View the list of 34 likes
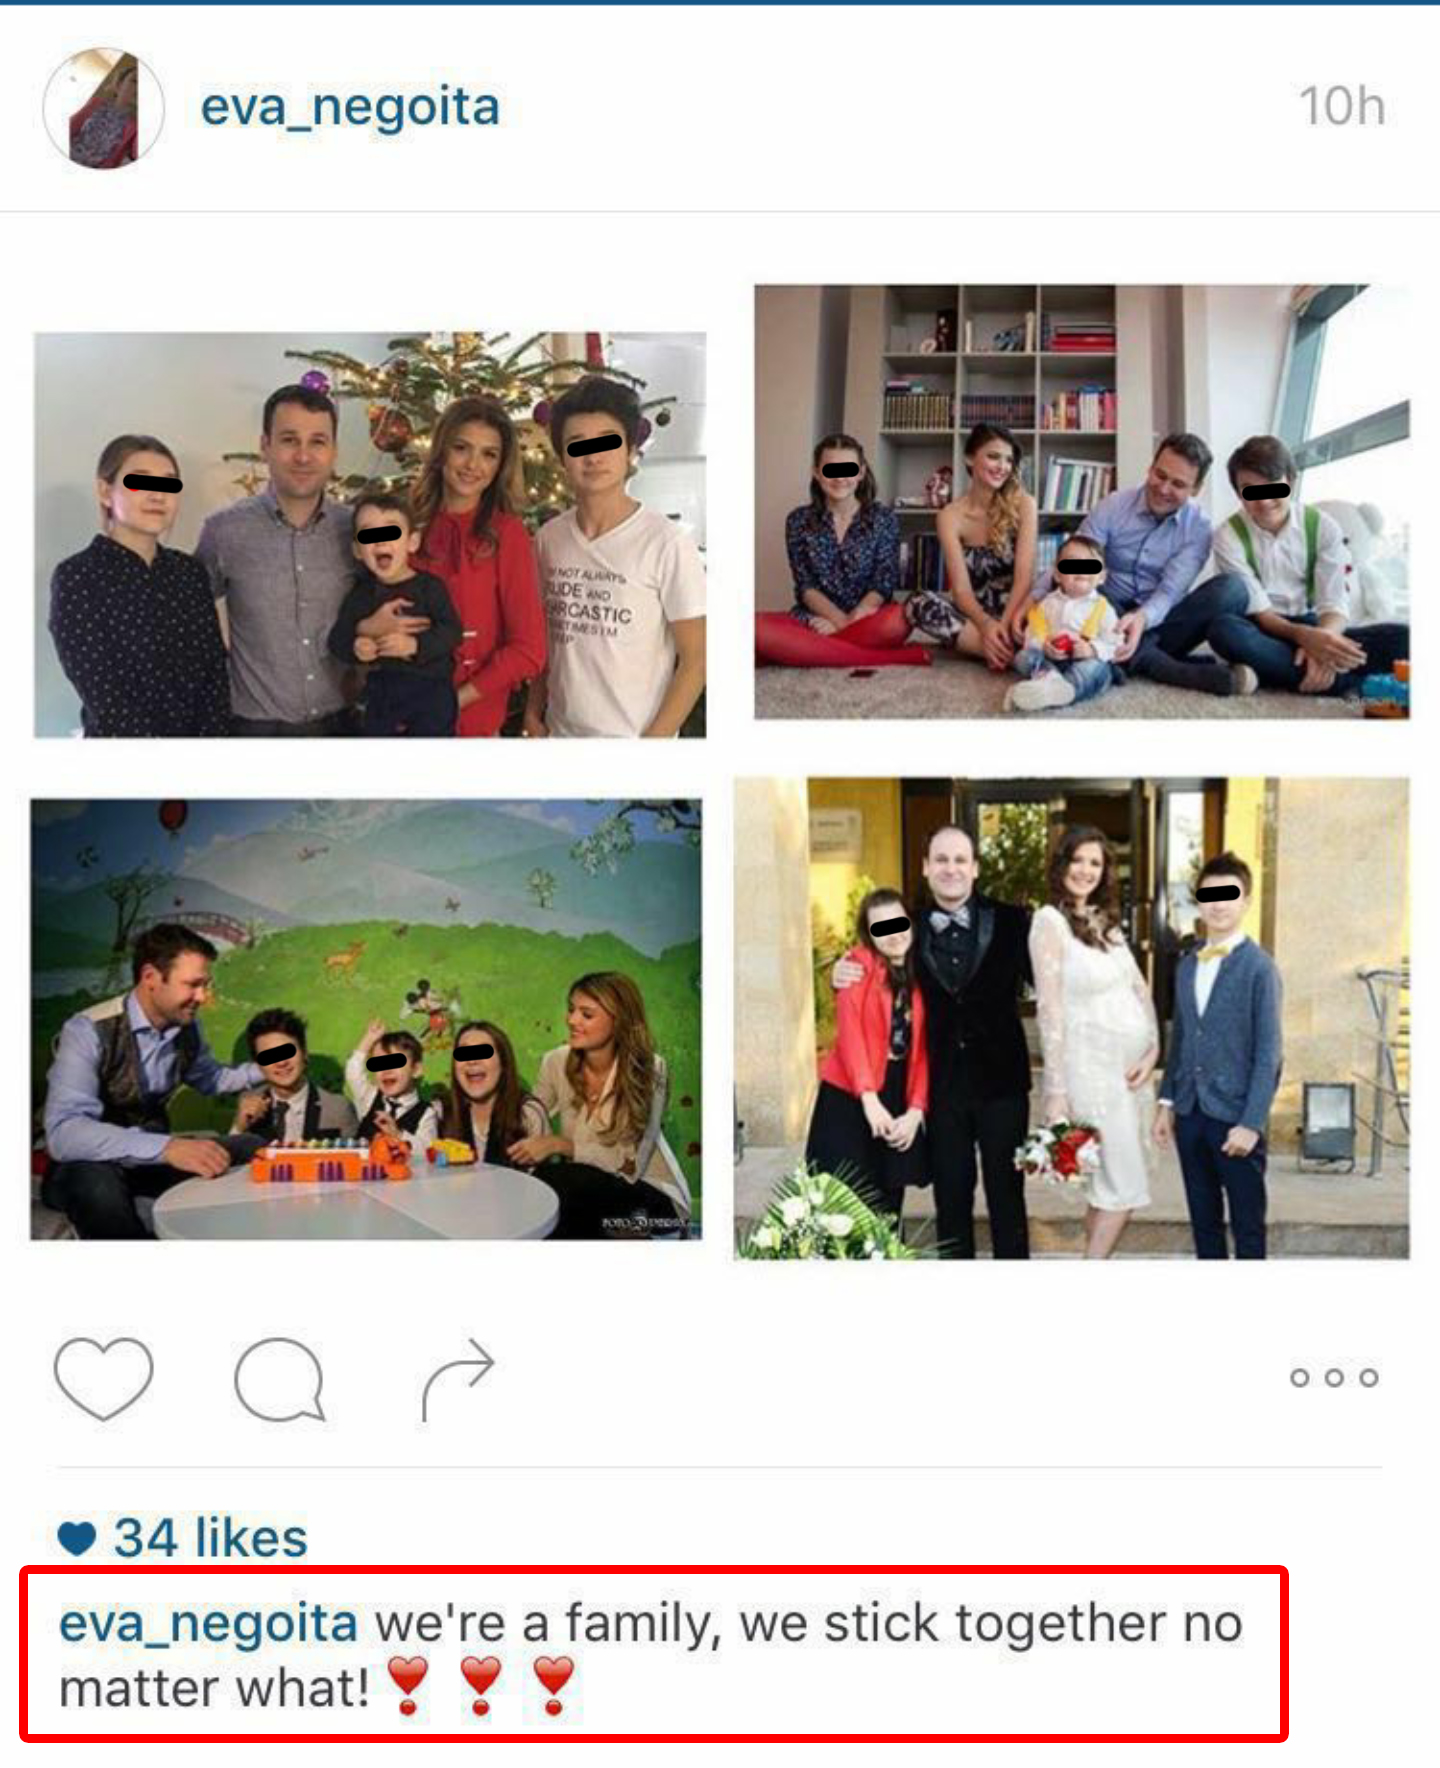 click(x=210, y=1537)
